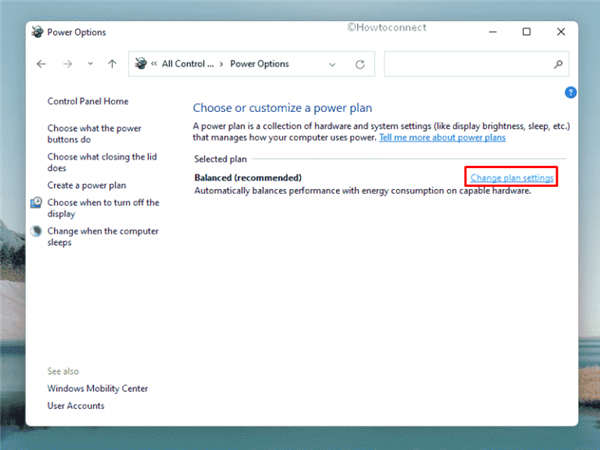Click the Back navigation arrow
This screenshot has height=450, width=600.
41,64
